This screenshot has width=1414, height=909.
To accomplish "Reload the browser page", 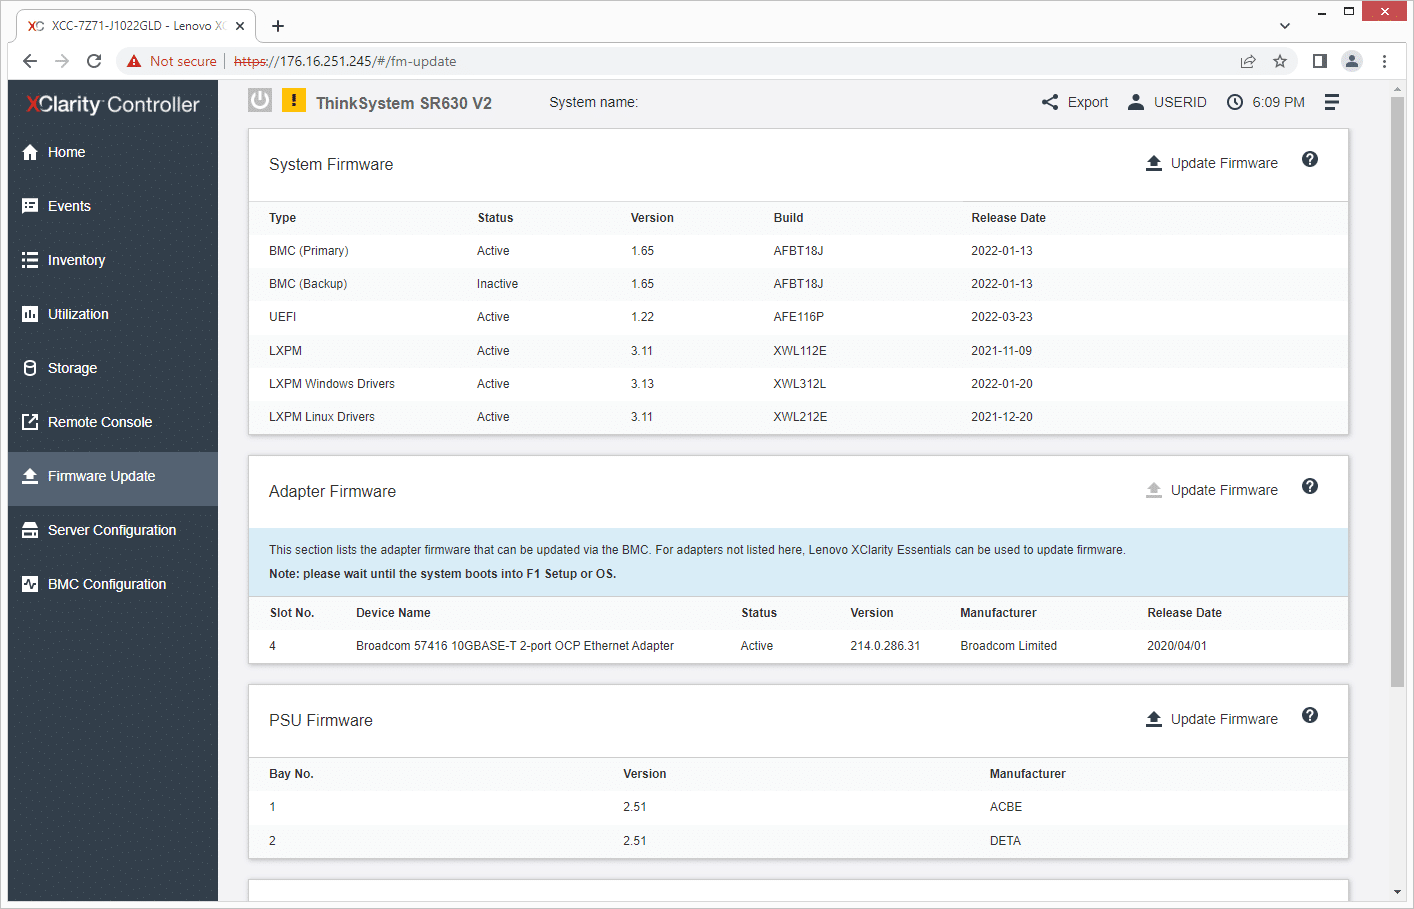I will click(x=94, y=61).
